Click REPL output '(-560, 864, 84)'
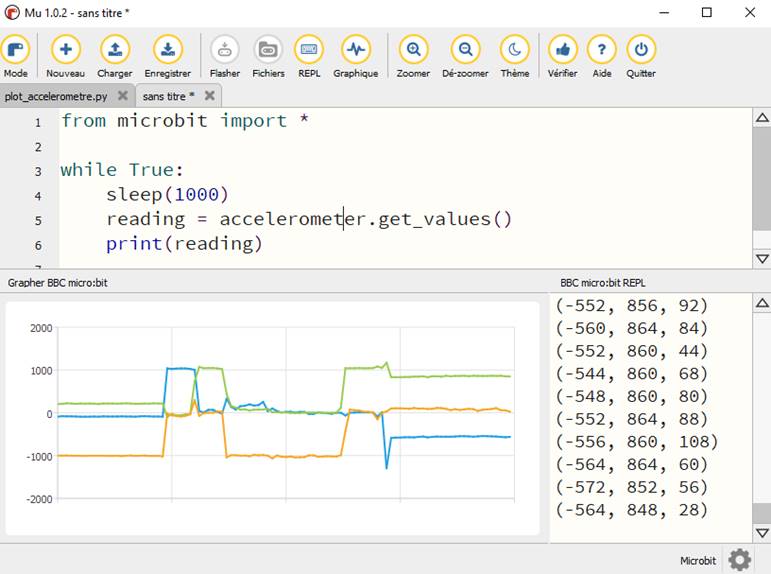This screenshot has width=771, height=574. point(631,328)
